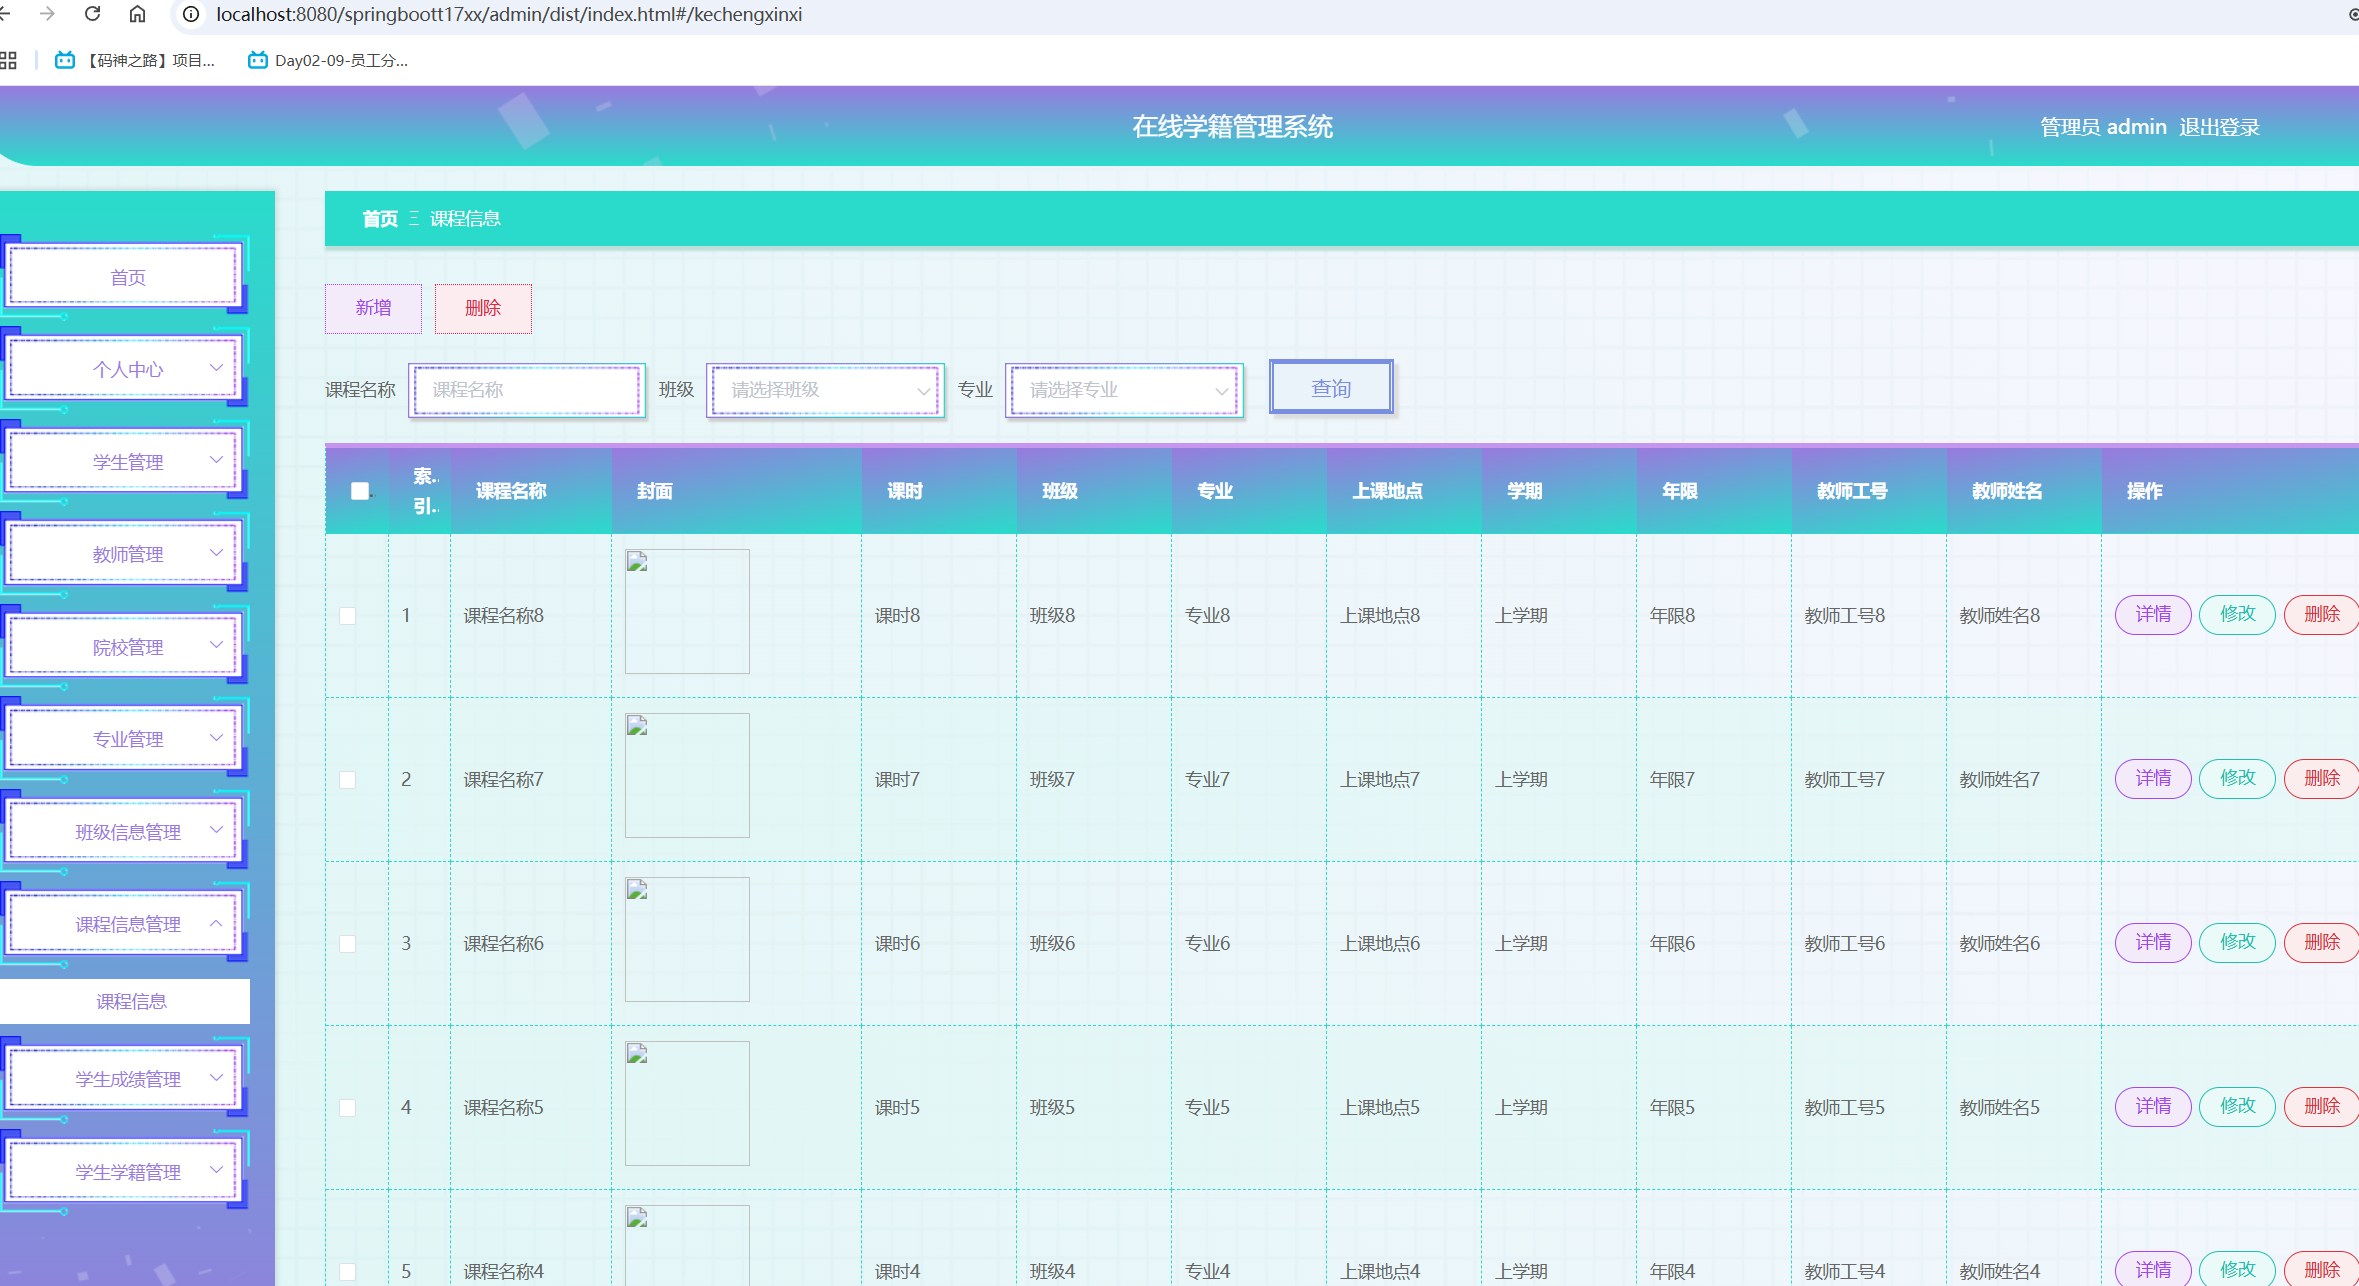Screen dimensions: 2359x1286
Task: Click cell text 教师姓名6
Action: click(x=1999, y=944)
